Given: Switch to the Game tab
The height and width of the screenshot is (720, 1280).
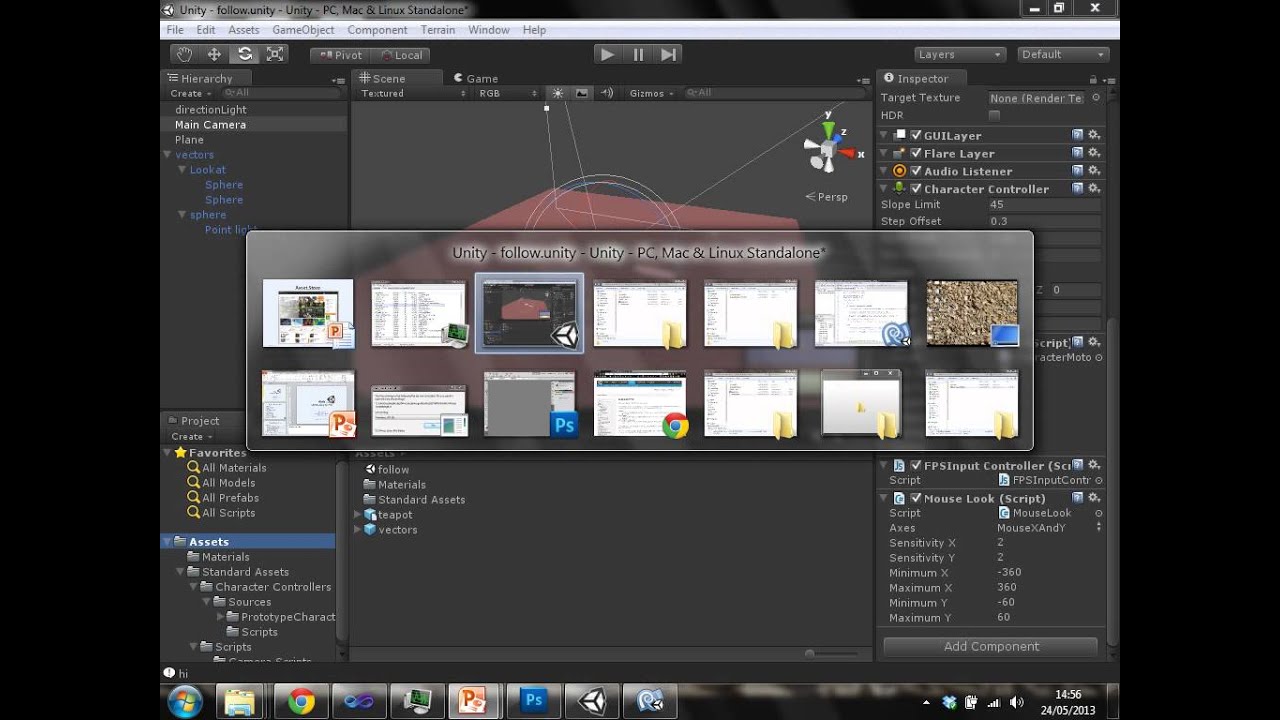Looking at the screenshot, I should coord(475,78).
